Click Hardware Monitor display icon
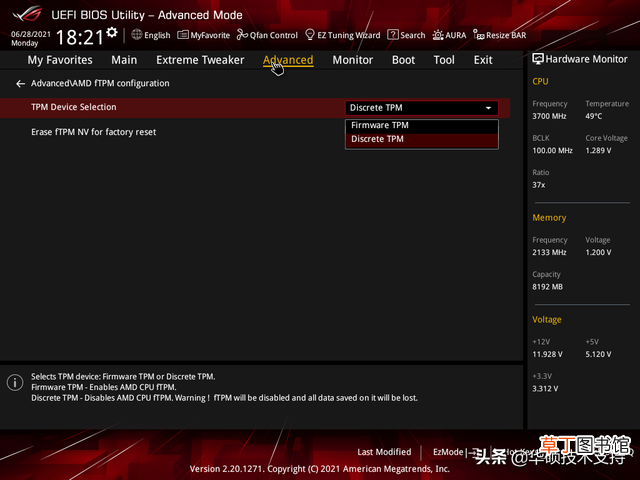This screenshot has height=480, width=640. click(x=538, y=59)
